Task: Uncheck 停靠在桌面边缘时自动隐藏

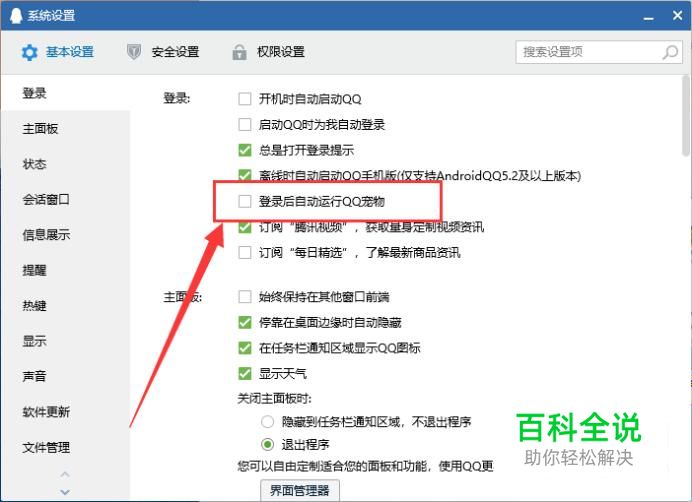Action: point(244,322)
